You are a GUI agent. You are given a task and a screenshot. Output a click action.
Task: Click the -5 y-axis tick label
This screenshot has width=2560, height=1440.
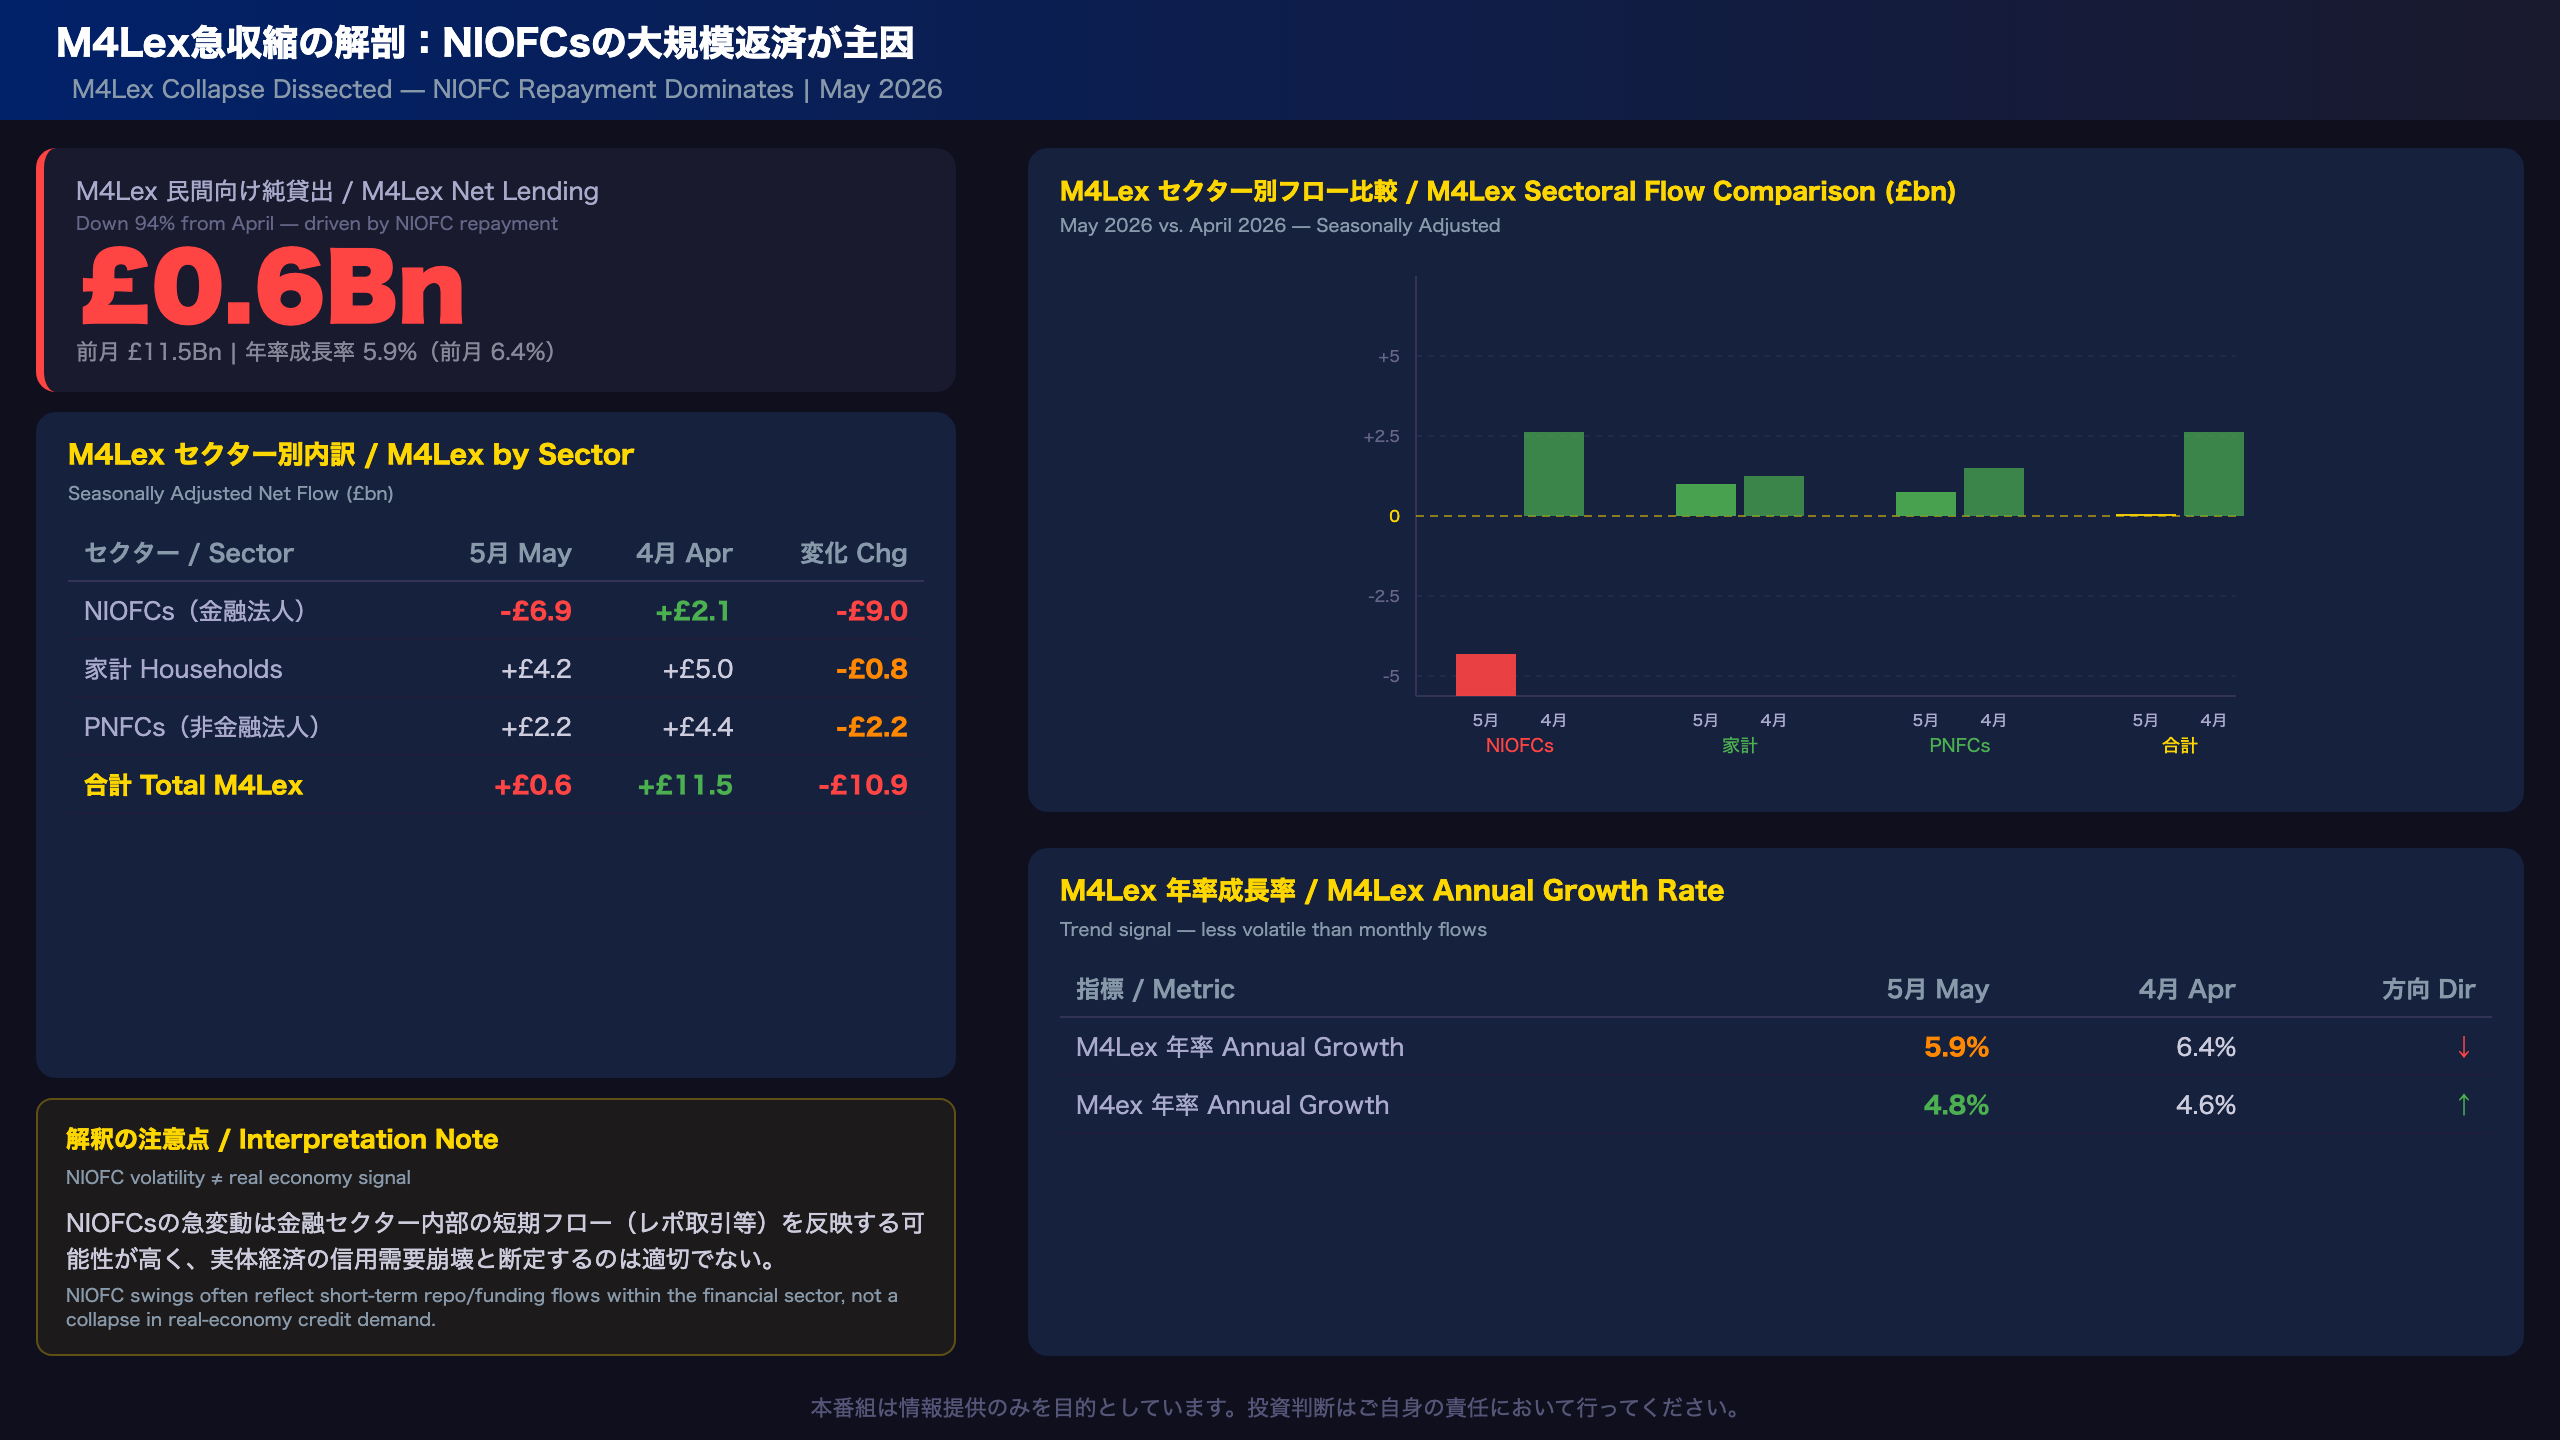[x=1391, y=676]
